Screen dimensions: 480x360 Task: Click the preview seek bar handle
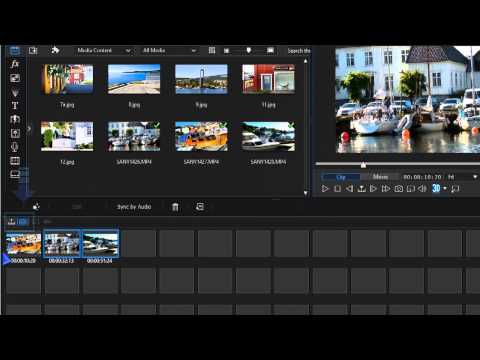pyautogui.click(x=363, y=165)
